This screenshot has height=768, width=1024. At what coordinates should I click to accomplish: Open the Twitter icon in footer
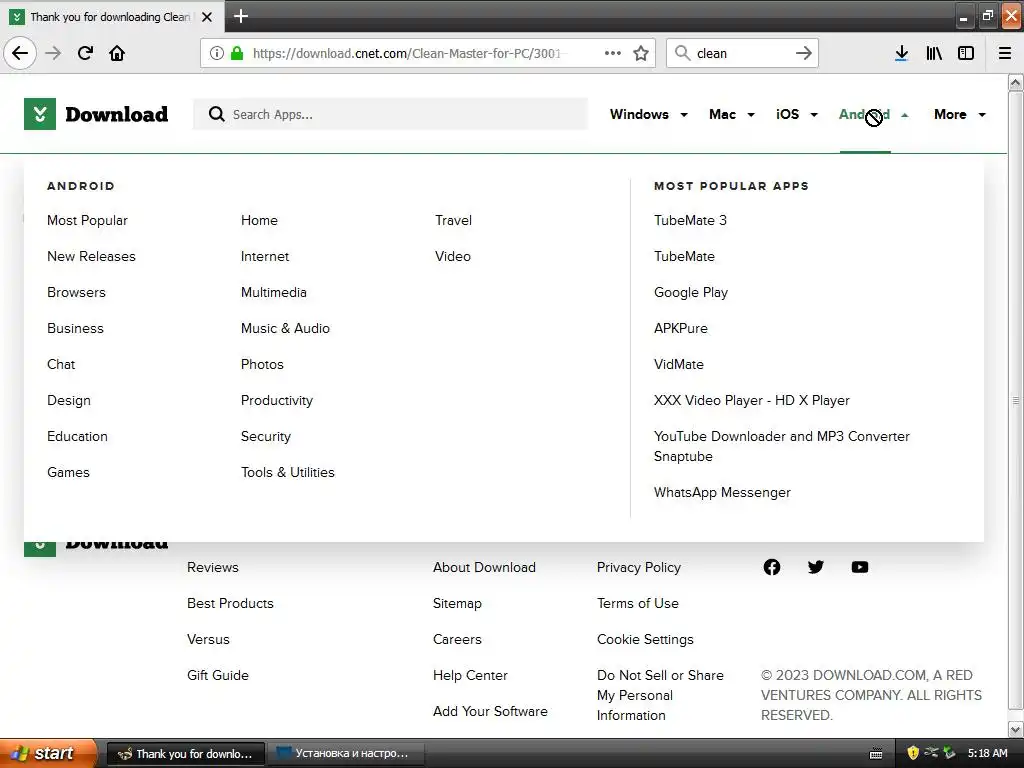pos(816,567)
